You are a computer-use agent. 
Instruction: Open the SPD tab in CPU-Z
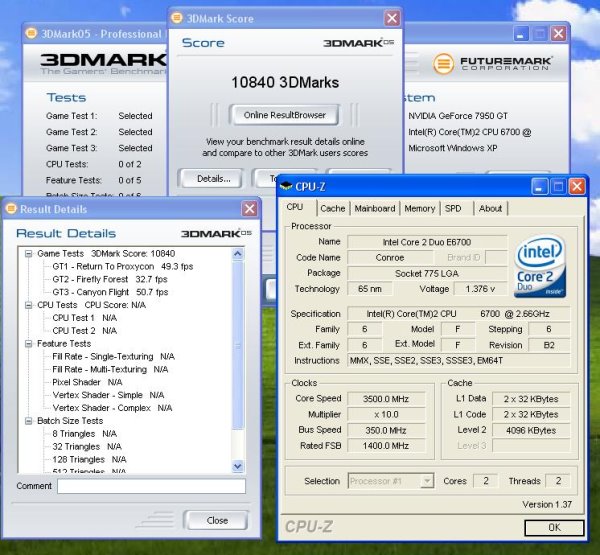tap(453, 209)
